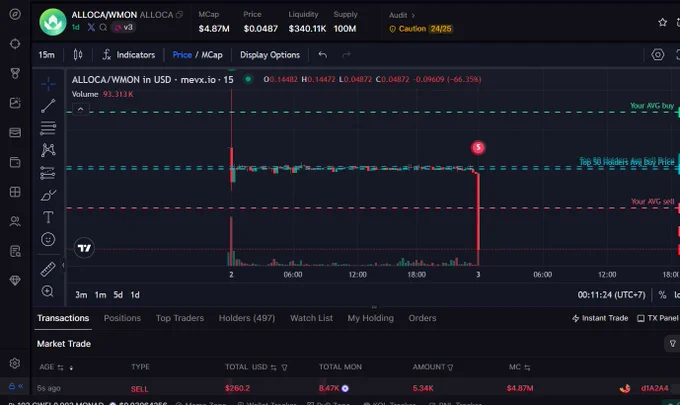The image size is (680, 405).
Task: Toggle AGE column display swap icon
Action: [60, 368]
